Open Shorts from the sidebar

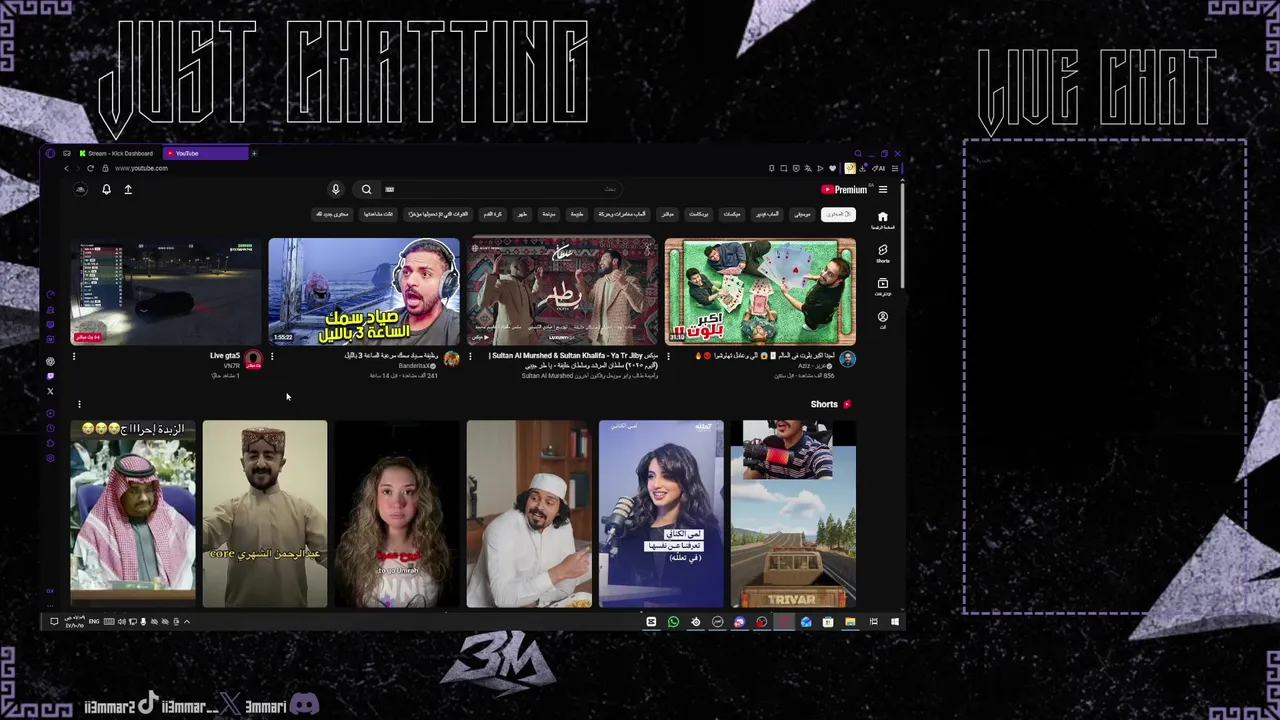pyautogui.click(x=882, y=254)
